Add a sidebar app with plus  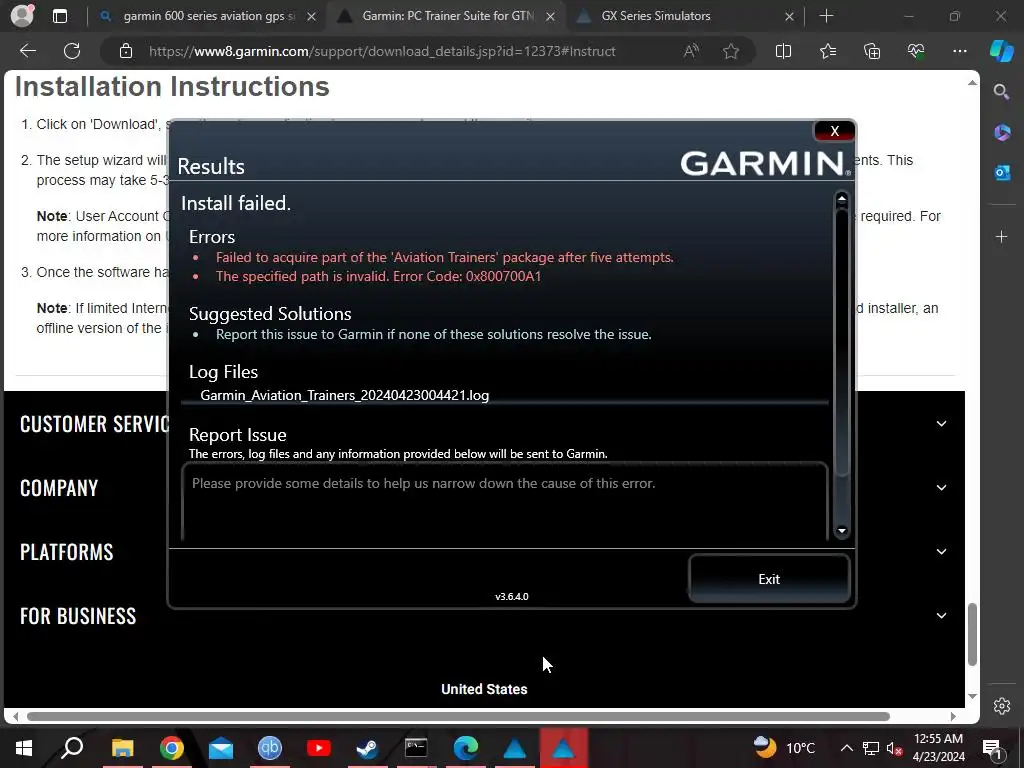pos(1001,236)
